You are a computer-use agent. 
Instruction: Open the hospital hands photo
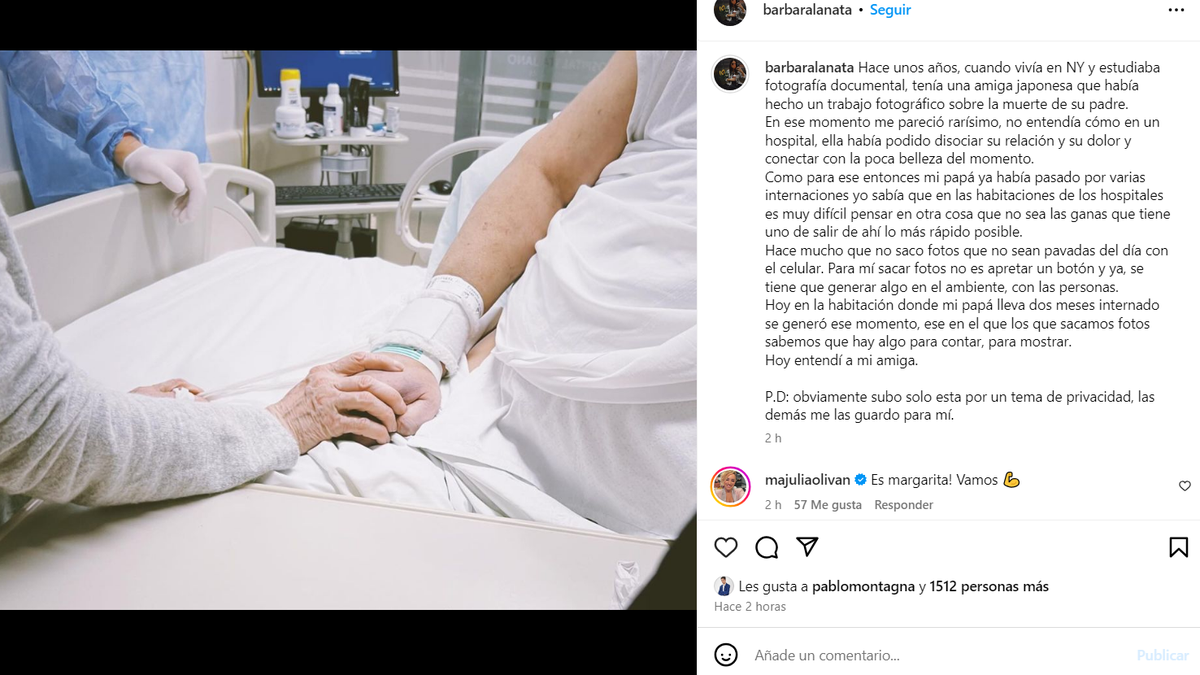[x=348, y=330]
